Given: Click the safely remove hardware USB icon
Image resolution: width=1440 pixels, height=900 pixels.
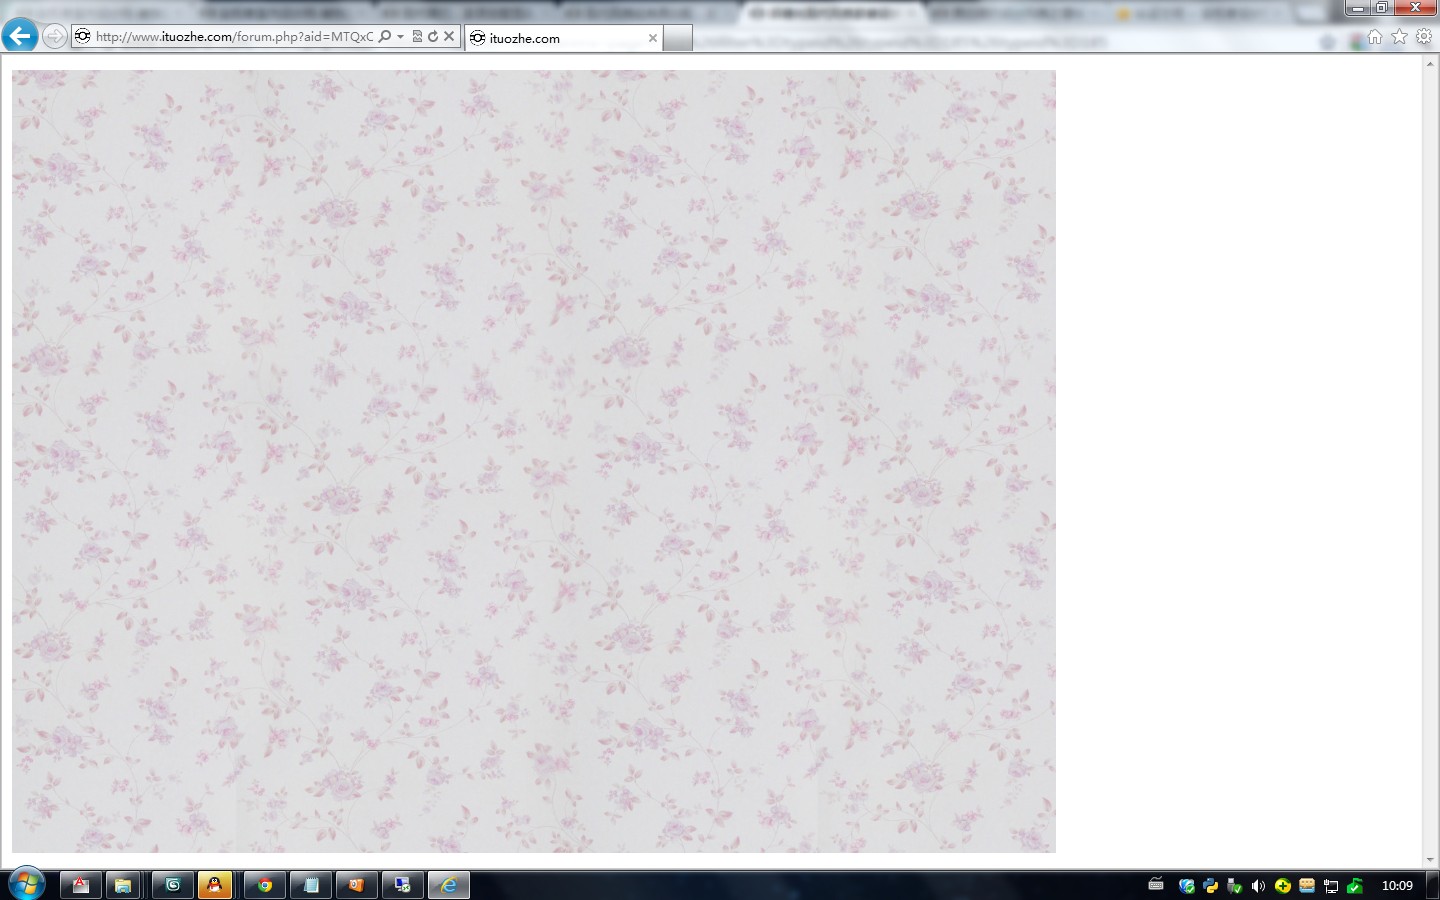Looking at the screenshot, I should click(x=1234, y=885).
